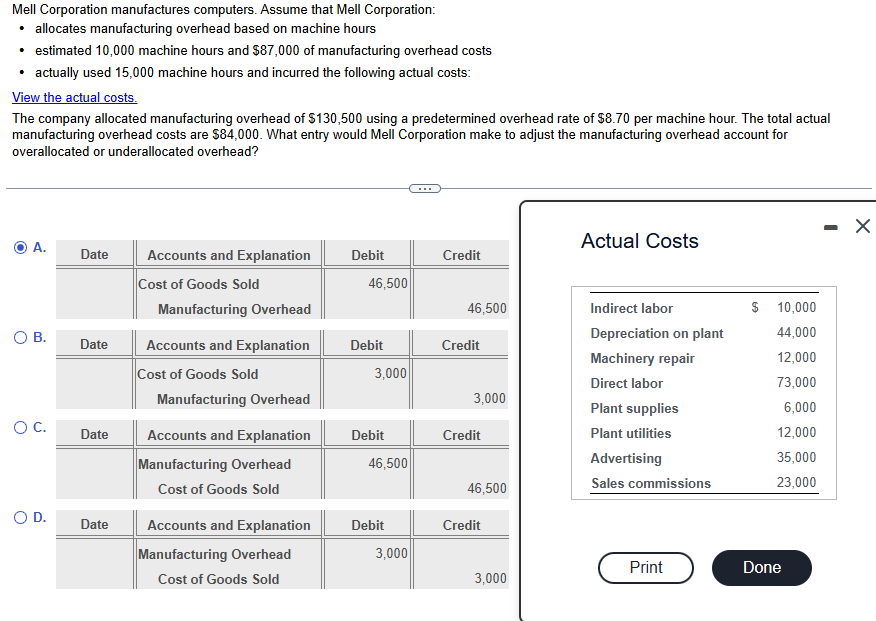Click option B's Cost of Goods Sold entry
Image resolution: width=876 pixels, height=621 pixels.
click(198, 374)
